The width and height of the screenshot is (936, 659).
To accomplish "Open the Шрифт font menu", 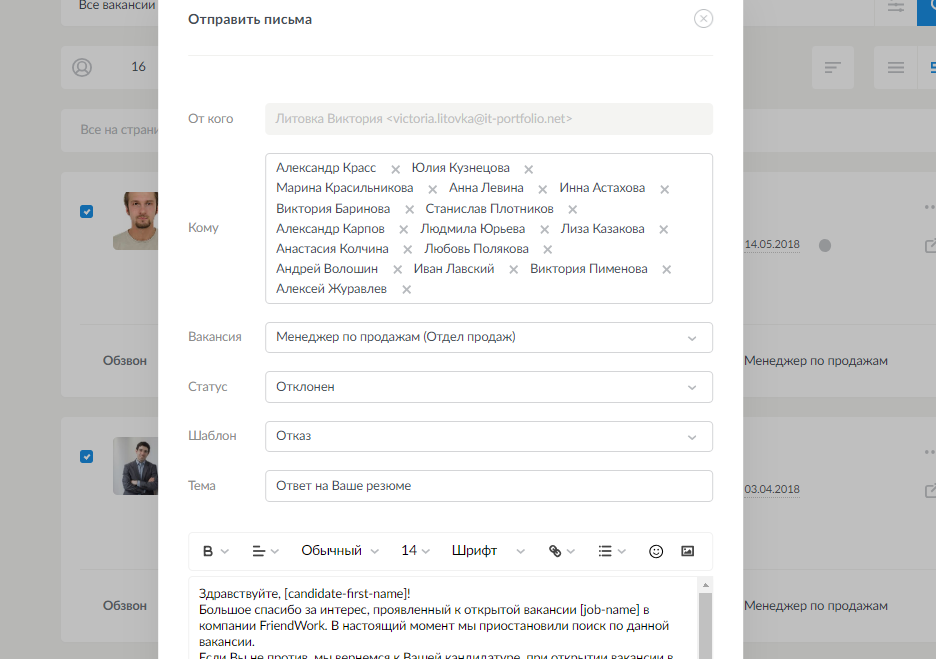I will pos(488,551).
